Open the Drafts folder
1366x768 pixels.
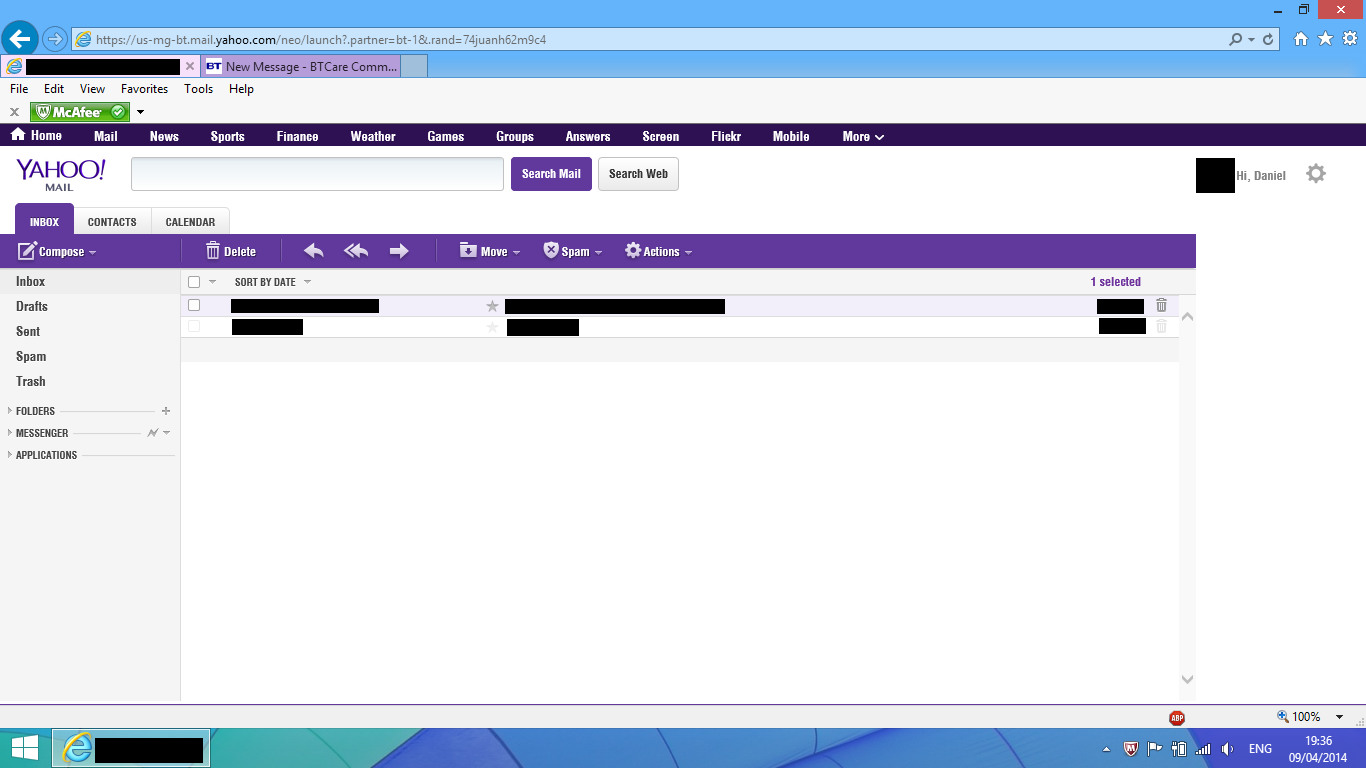click(32, 307)
